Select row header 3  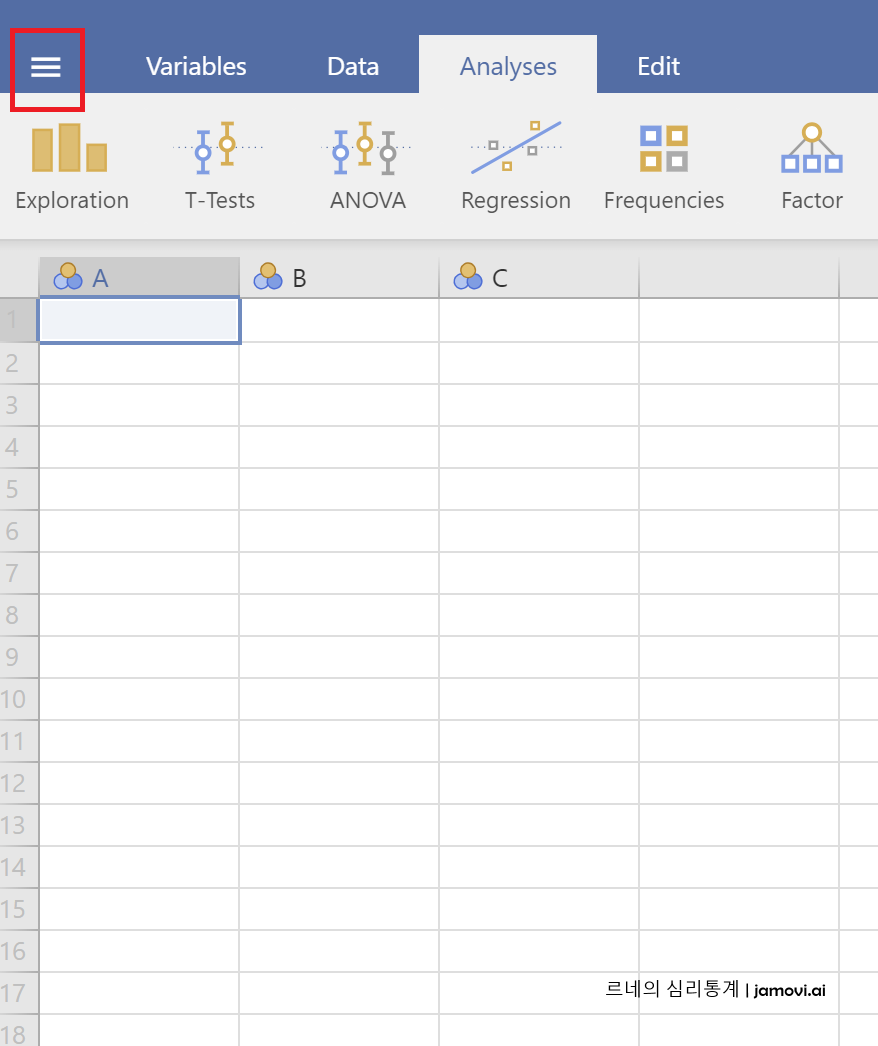(x=19, y=405)
